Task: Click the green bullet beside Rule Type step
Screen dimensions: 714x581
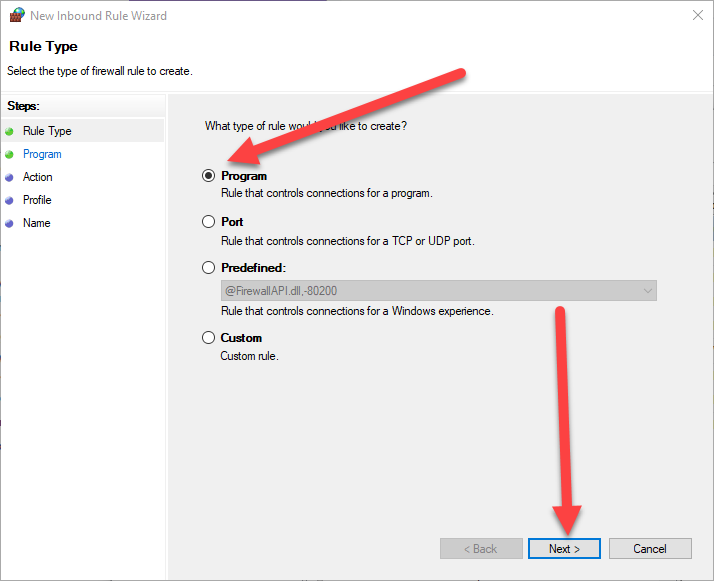Action: pos(10,131)
